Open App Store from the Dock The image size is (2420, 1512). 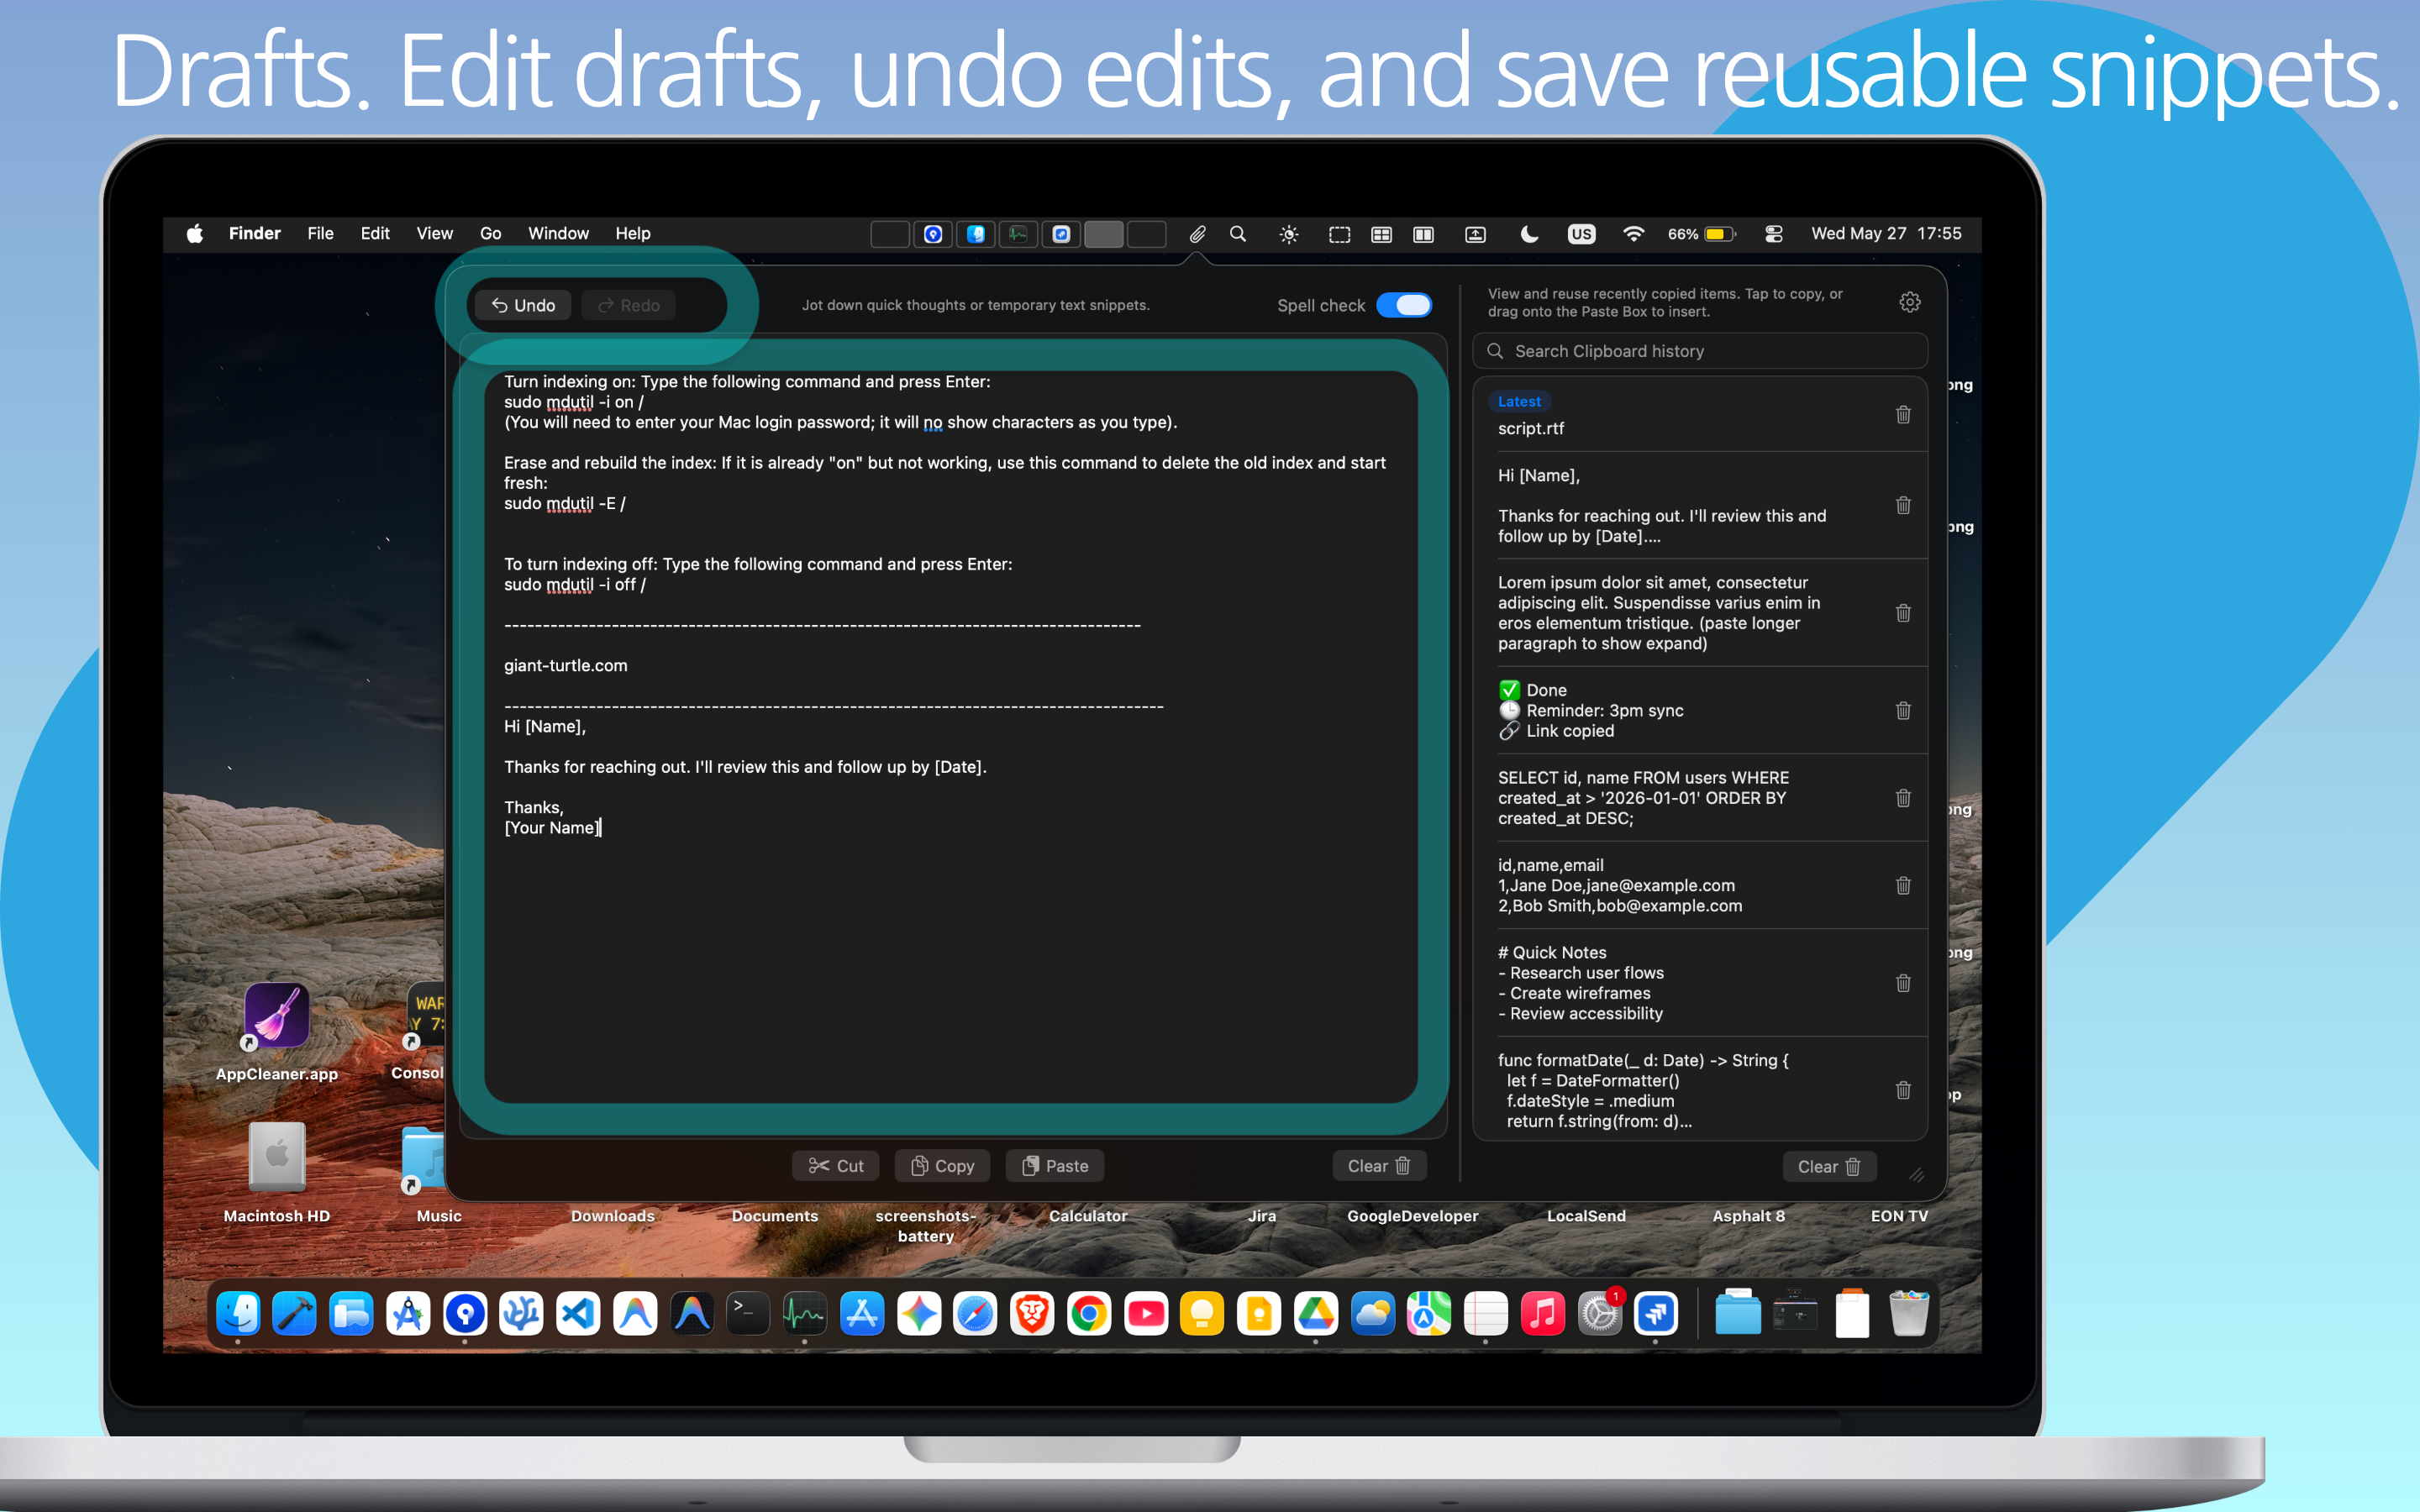click(862, 1314)
